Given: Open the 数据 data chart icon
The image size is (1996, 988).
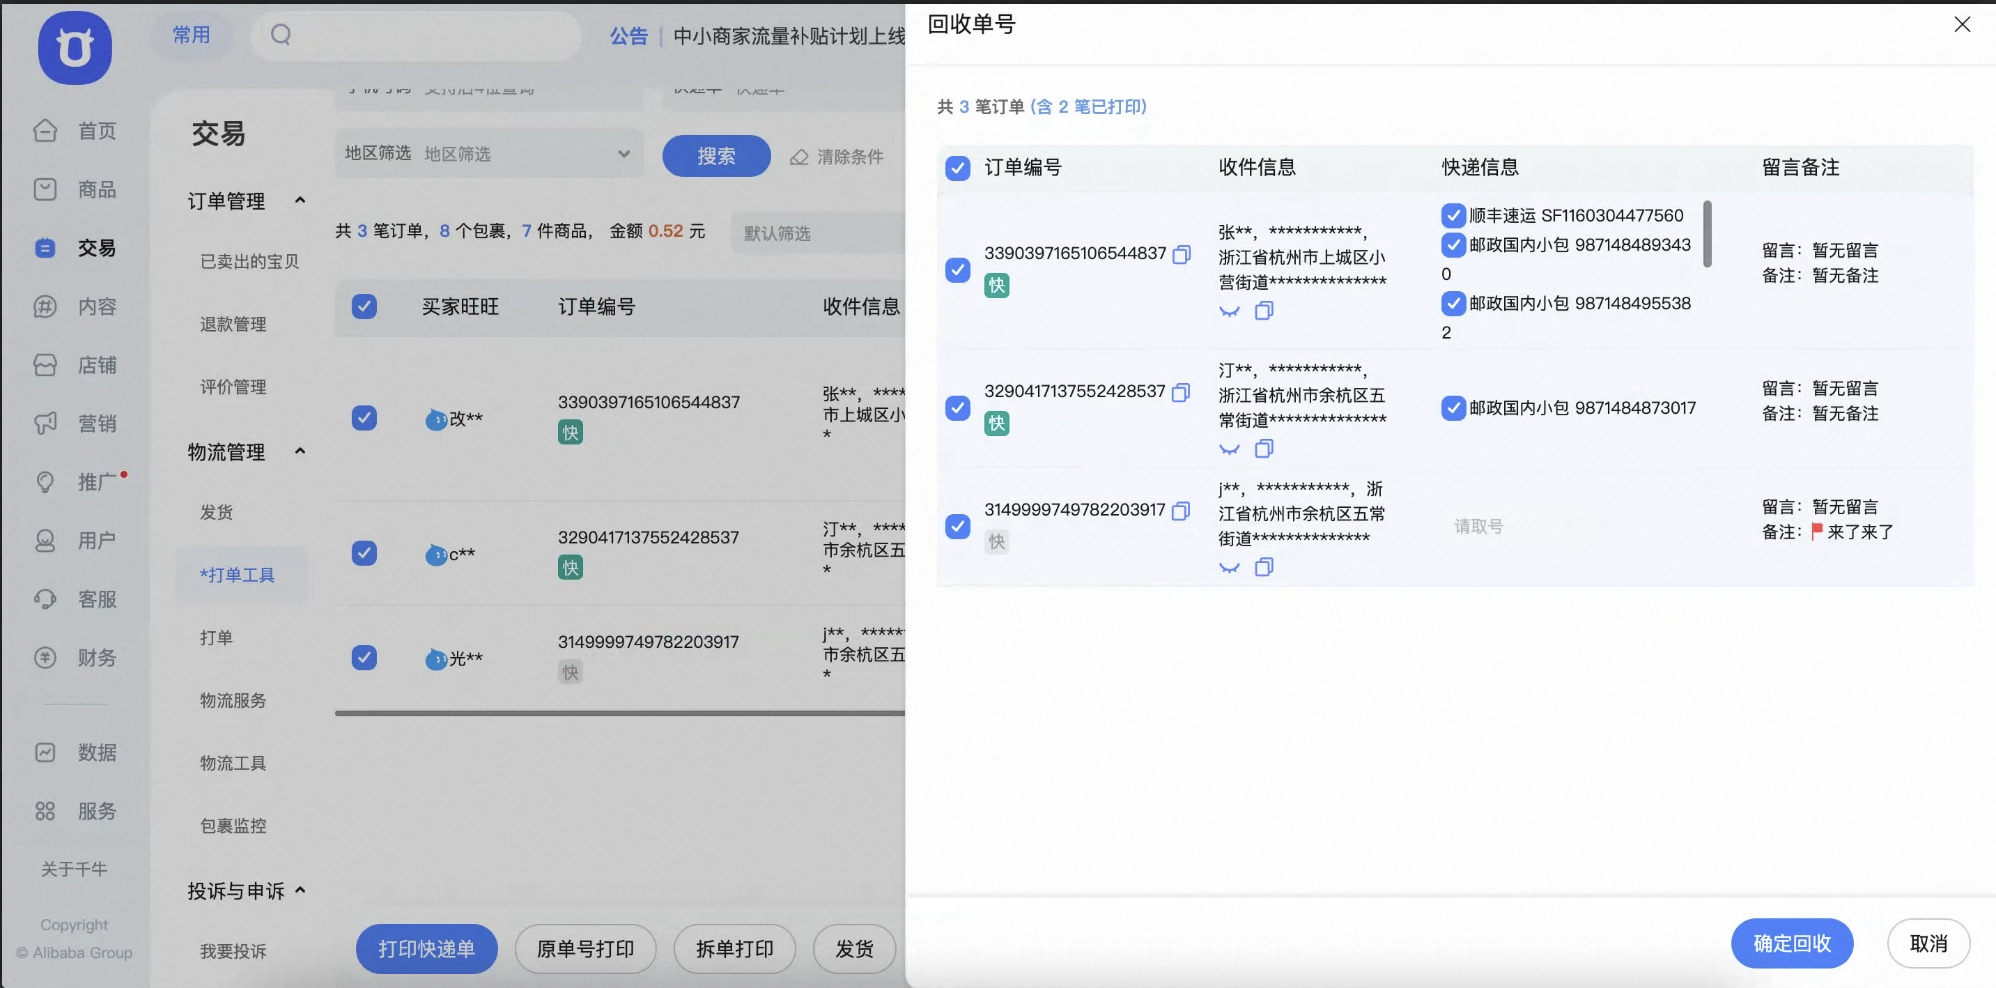Looking at the screenshot, I should (45, 752).
